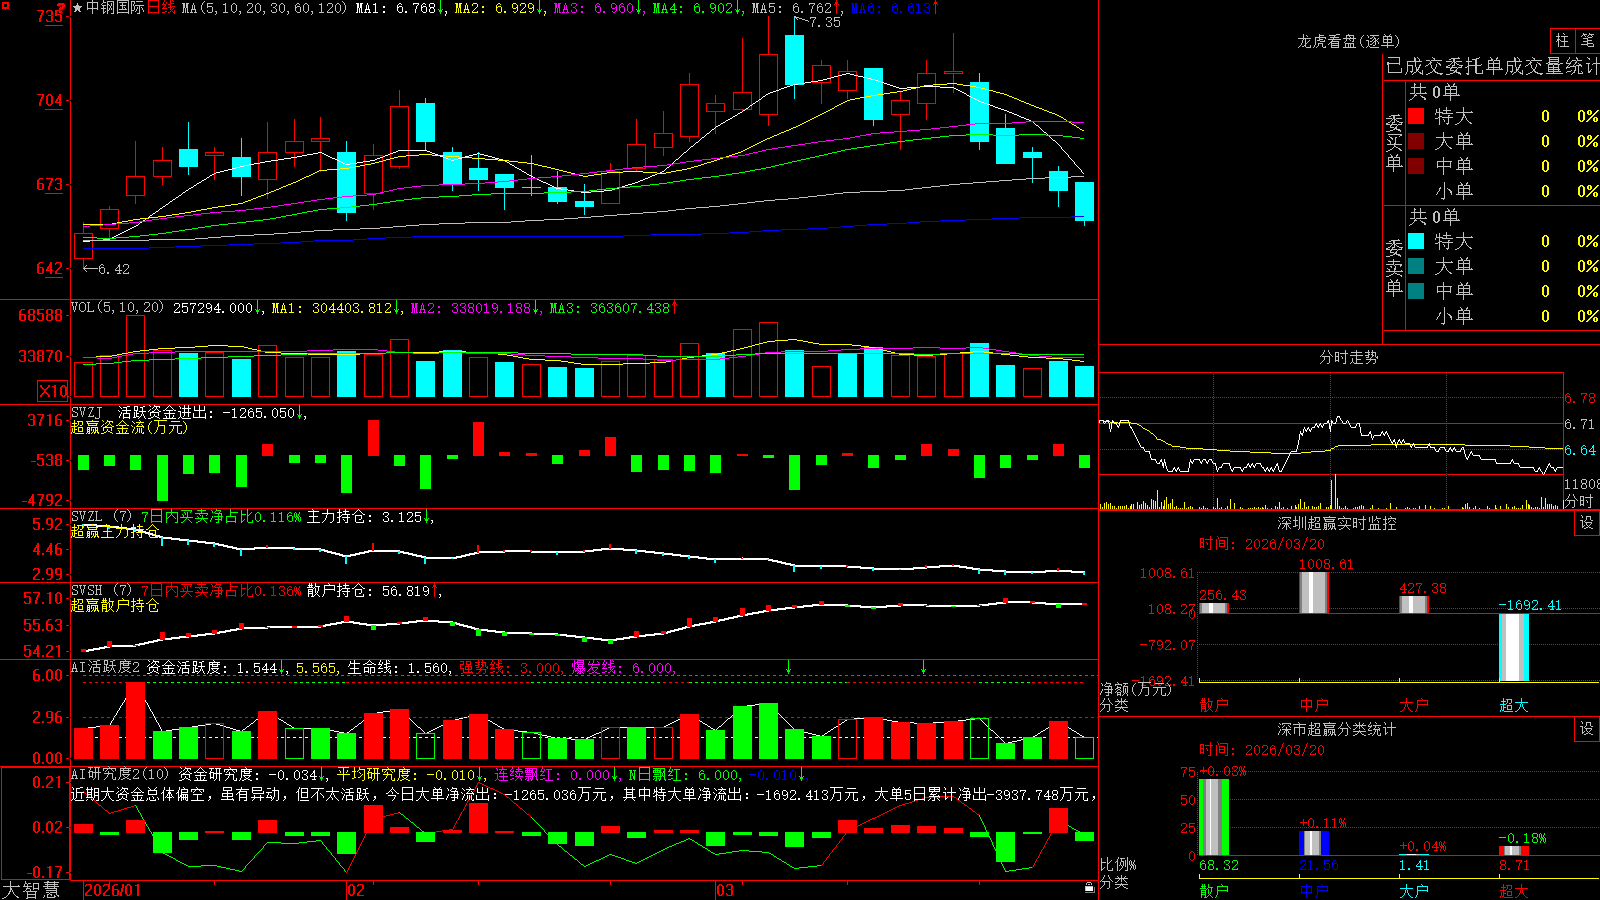Screen dimensions: 1600x900
Task: Click the lock icon at chart bottom-right
Action: click(1090, 888)
